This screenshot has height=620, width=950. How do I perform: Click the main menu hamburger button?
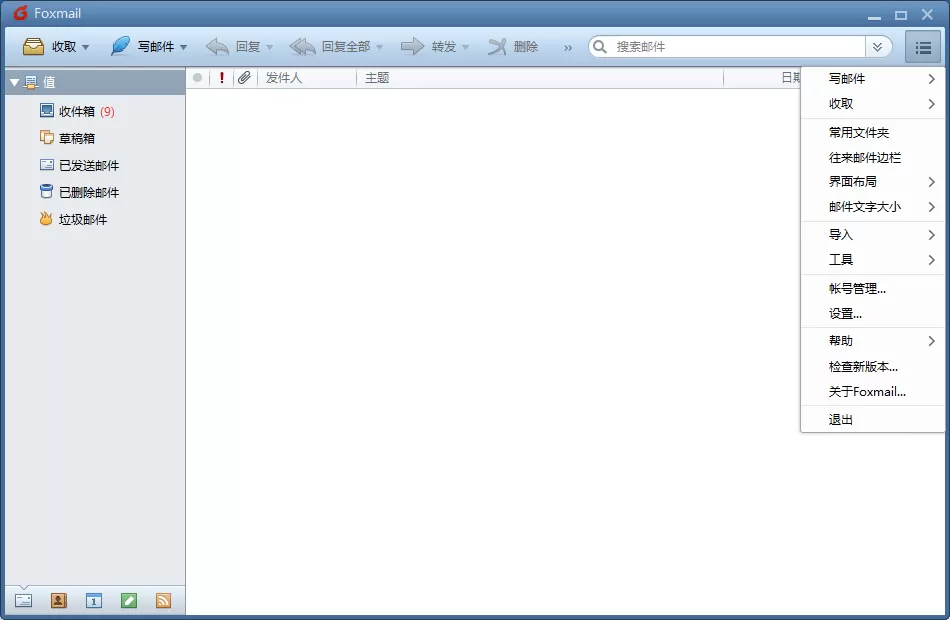coord(923,47)
